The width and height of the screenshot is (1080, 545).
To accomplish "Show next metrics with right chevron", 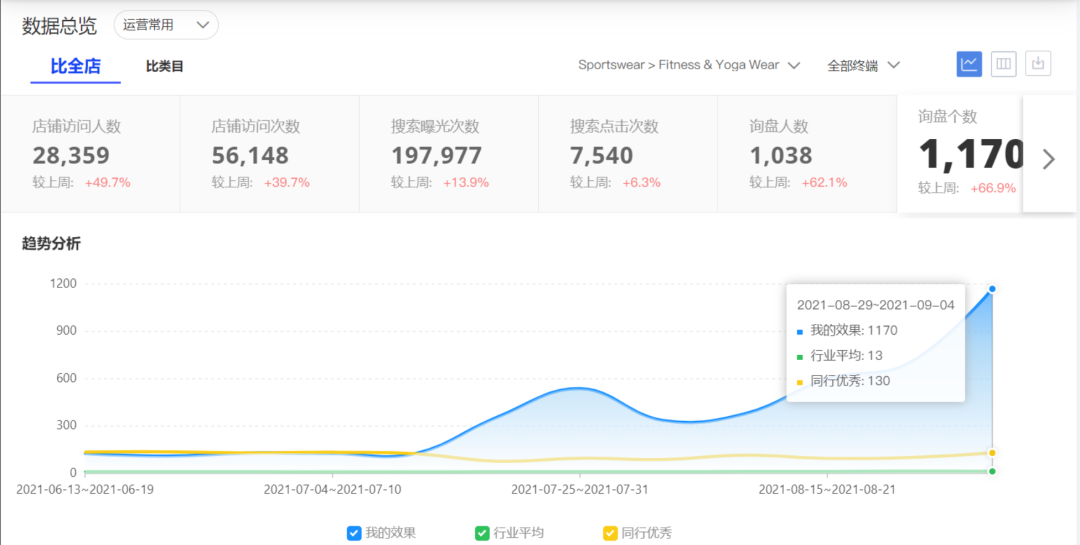I will [x=1048, y=159].
